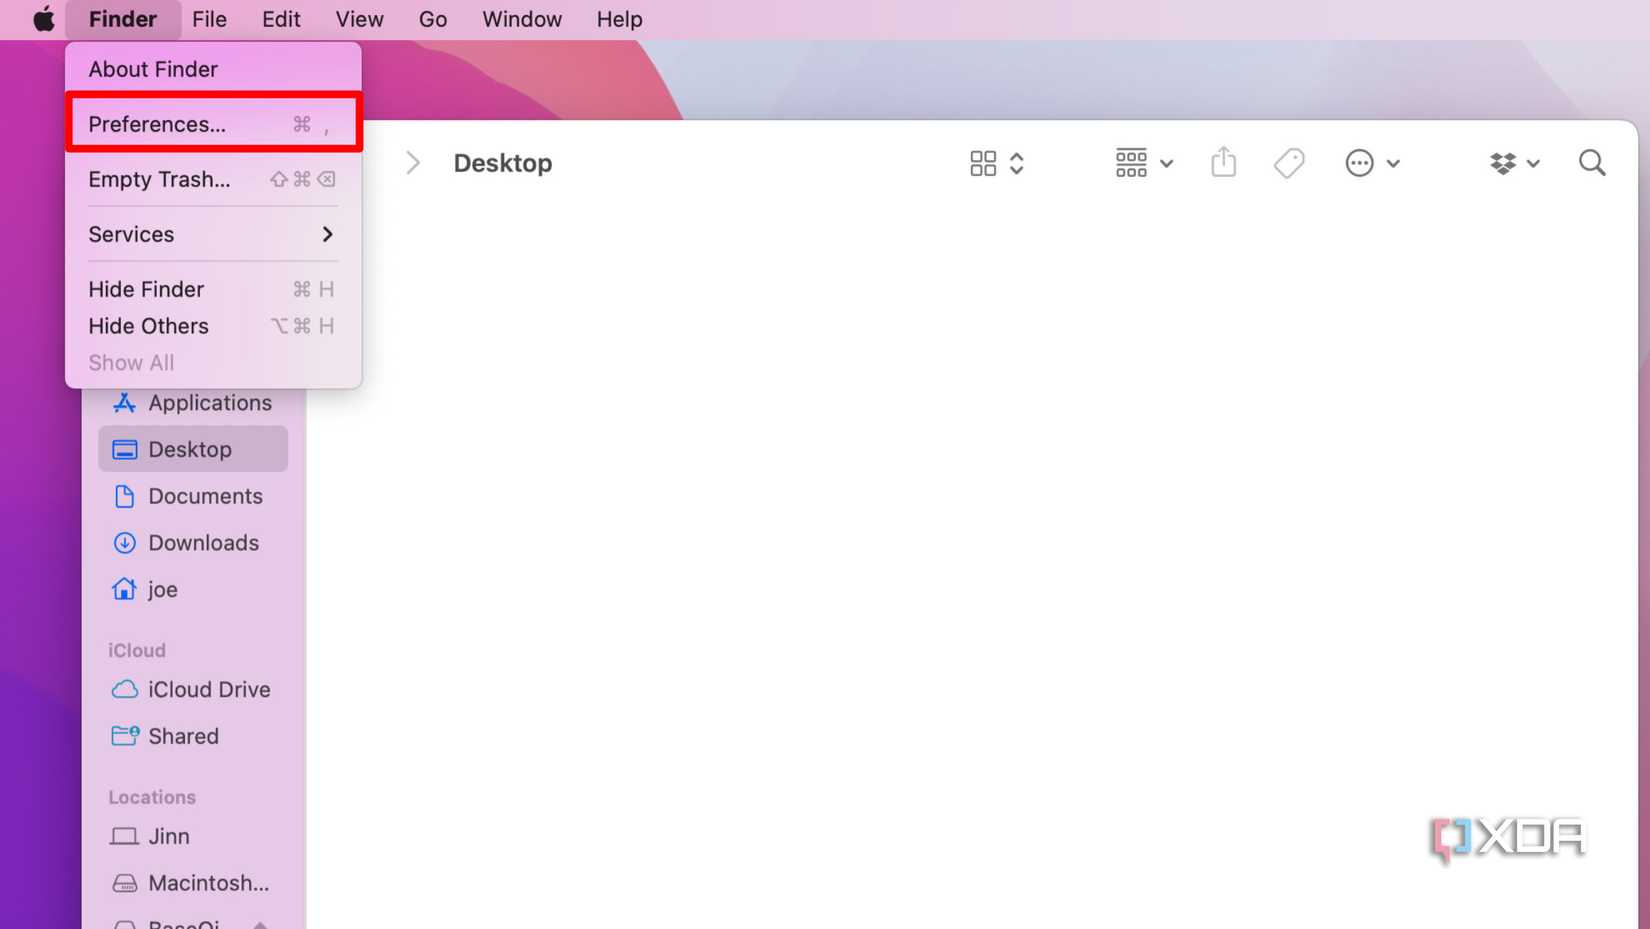
Task: Choose Hide Others
Action: 213,326
